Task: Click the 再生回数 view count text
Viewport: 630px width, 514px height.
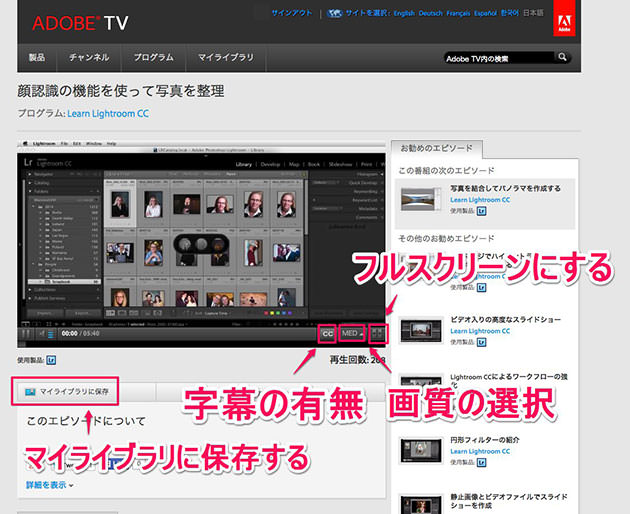Action: 357,360
